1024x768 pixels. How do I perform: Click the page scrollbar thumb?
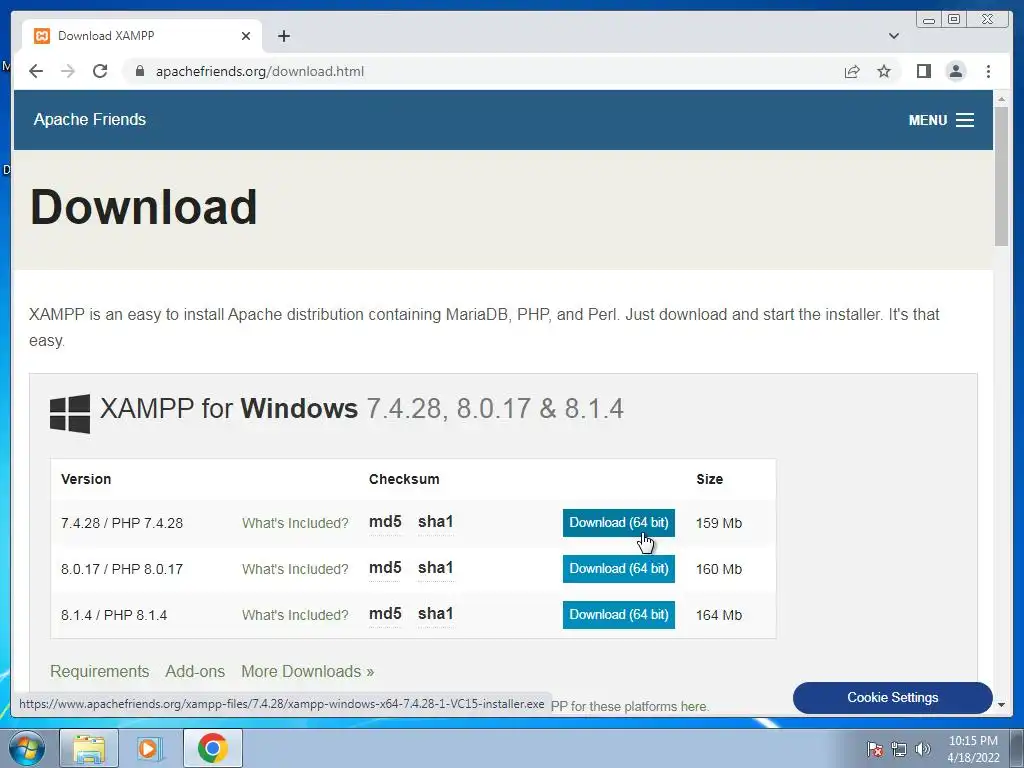pyautogui.click(x=1001, y=176)
